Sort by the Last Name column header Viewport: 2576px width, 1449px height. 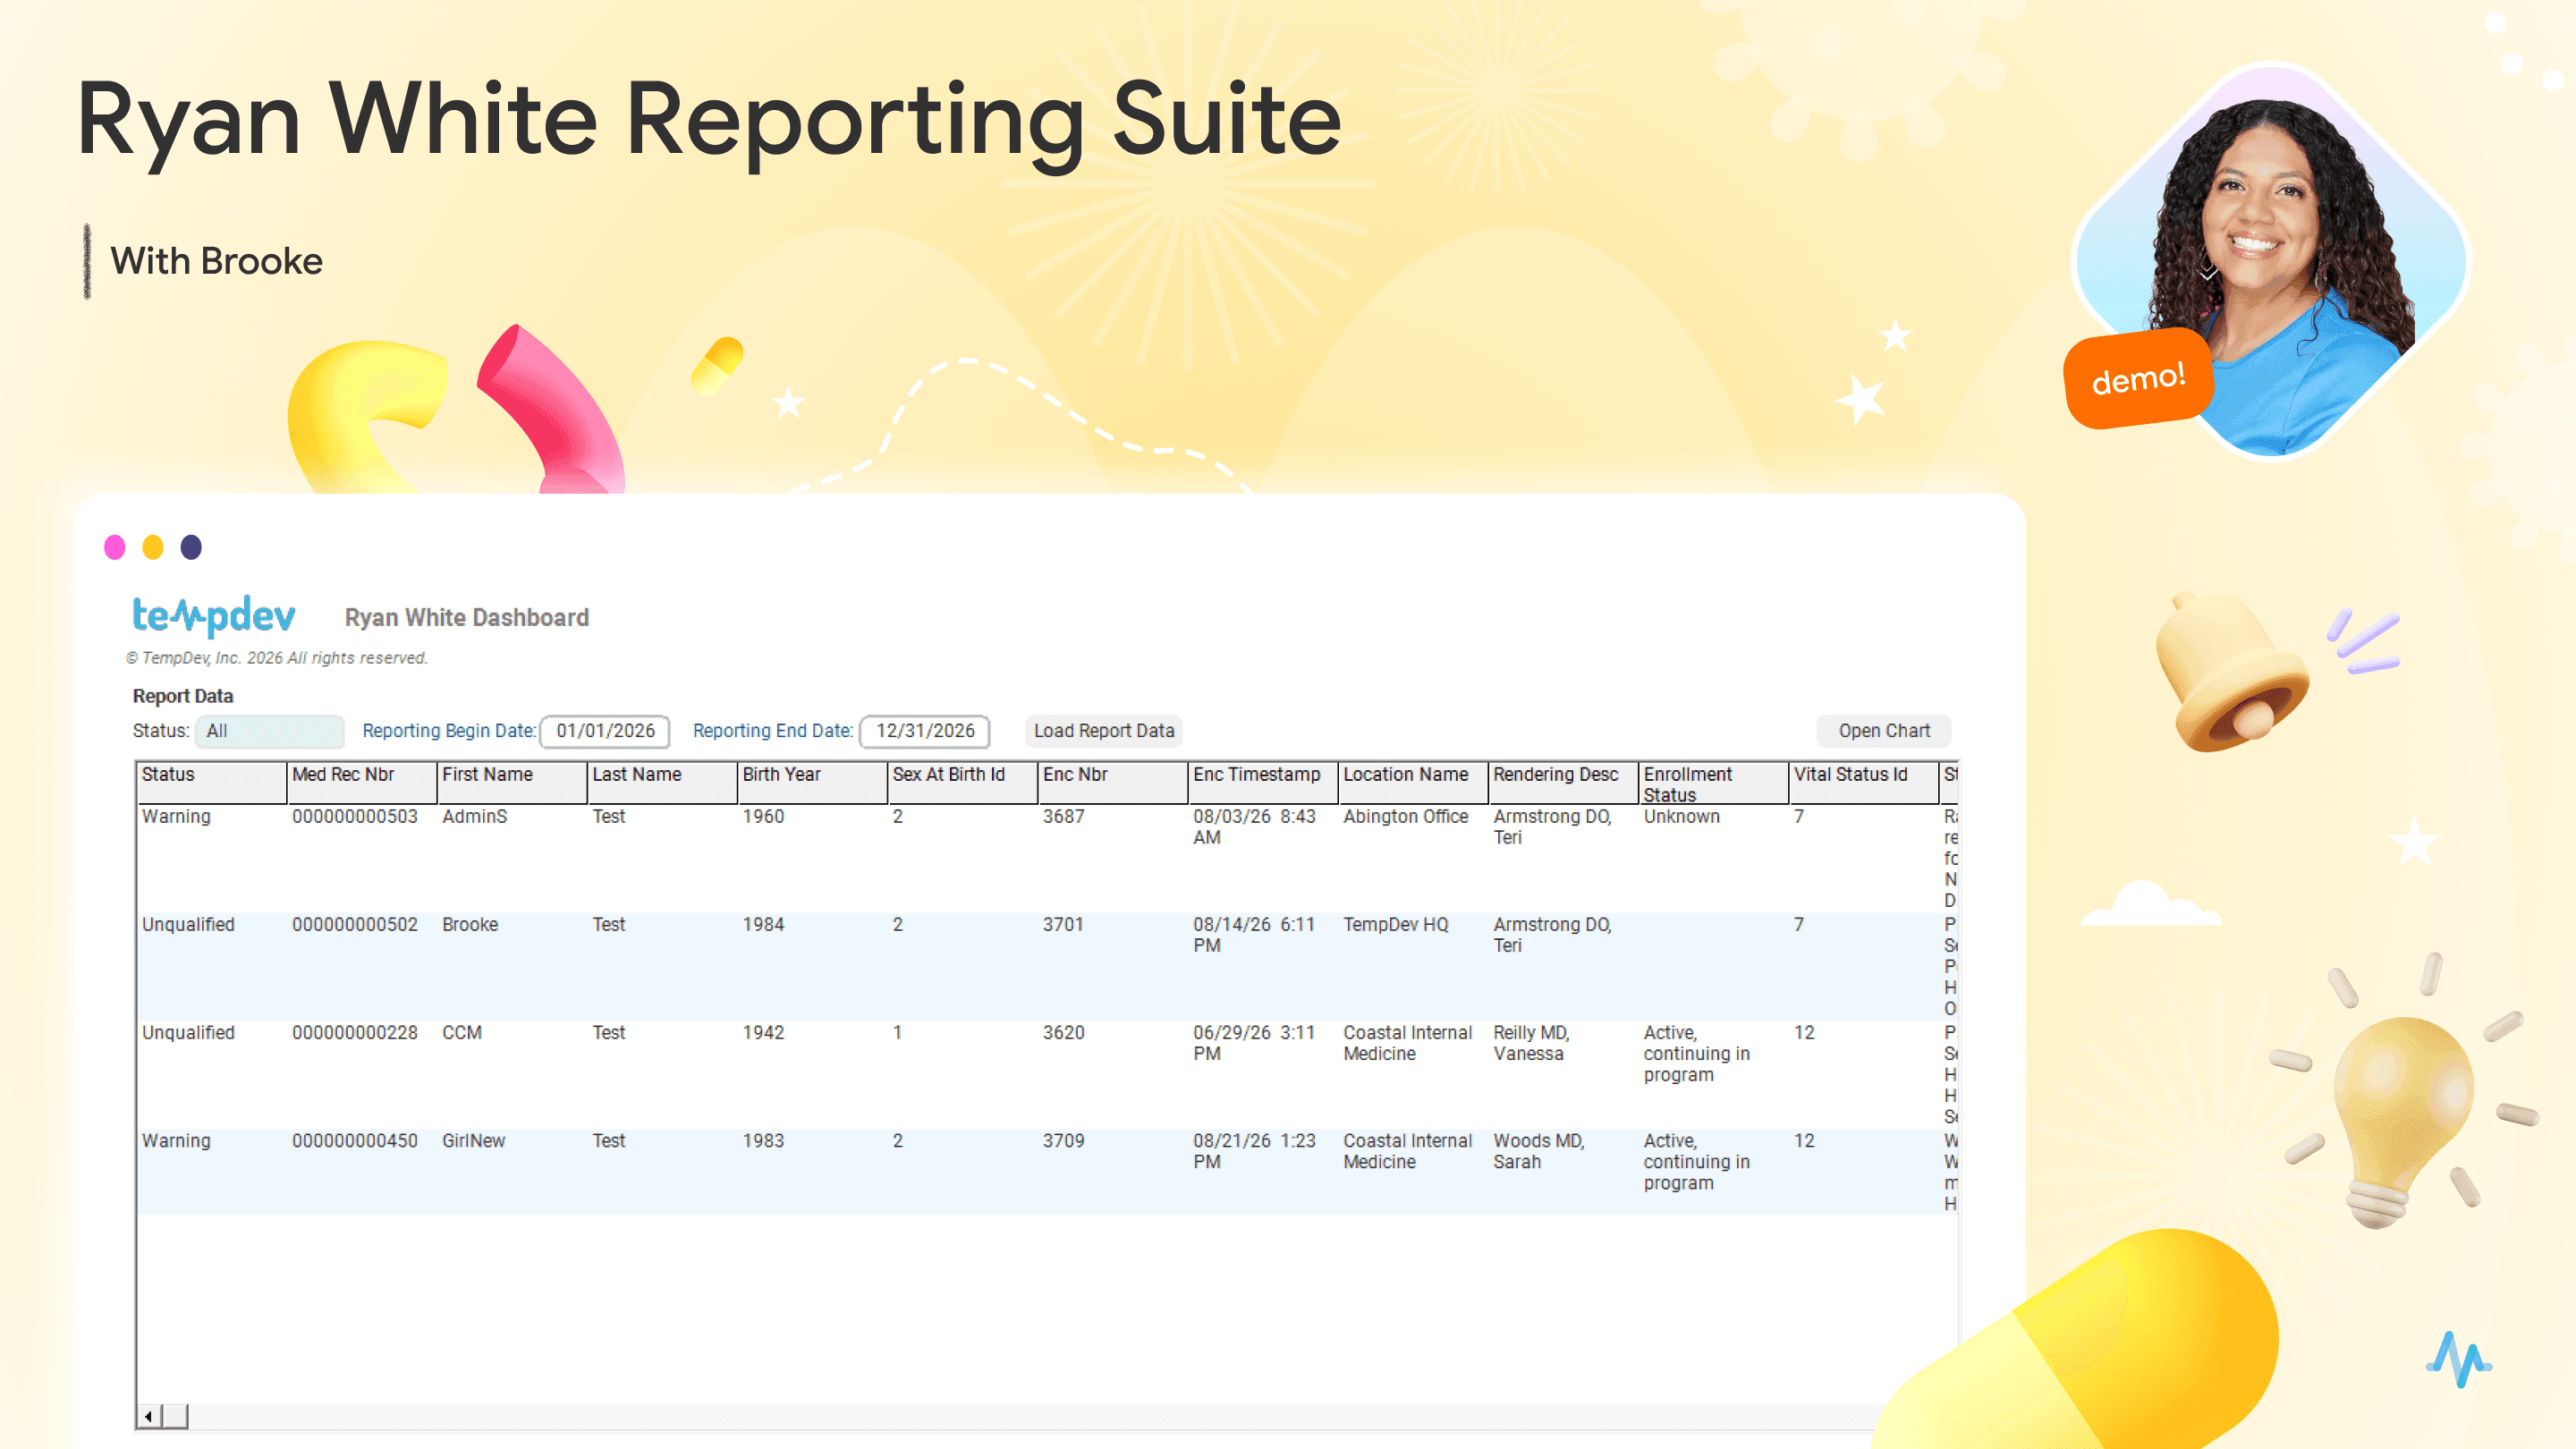click(662, 783)
